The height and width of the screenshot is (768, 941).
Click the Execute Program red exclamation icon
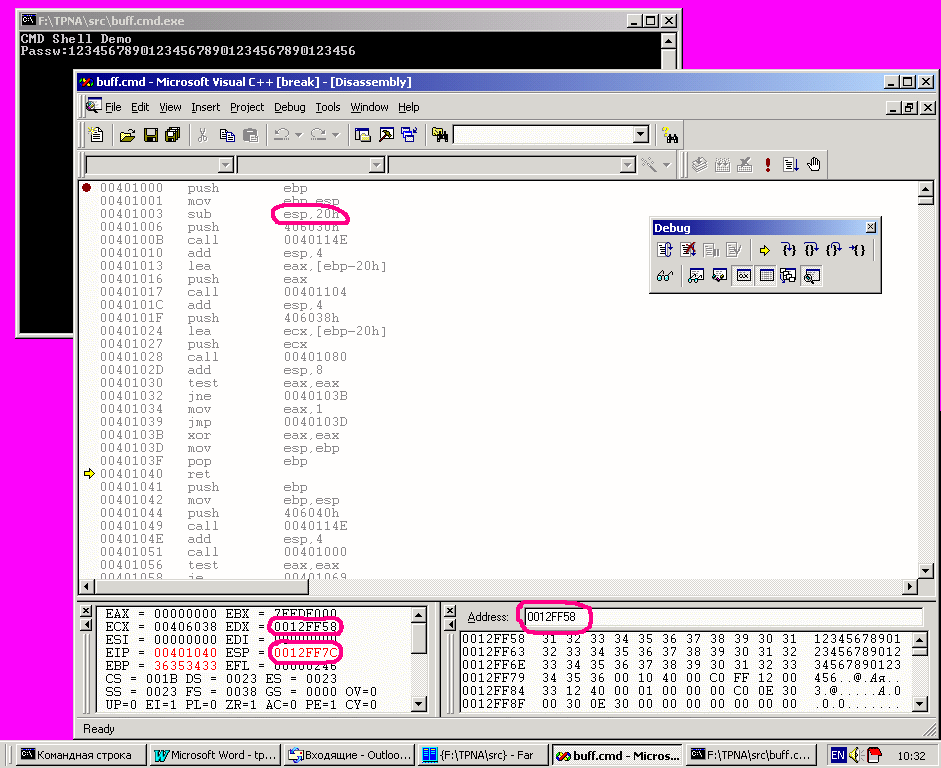coord(768,164)
